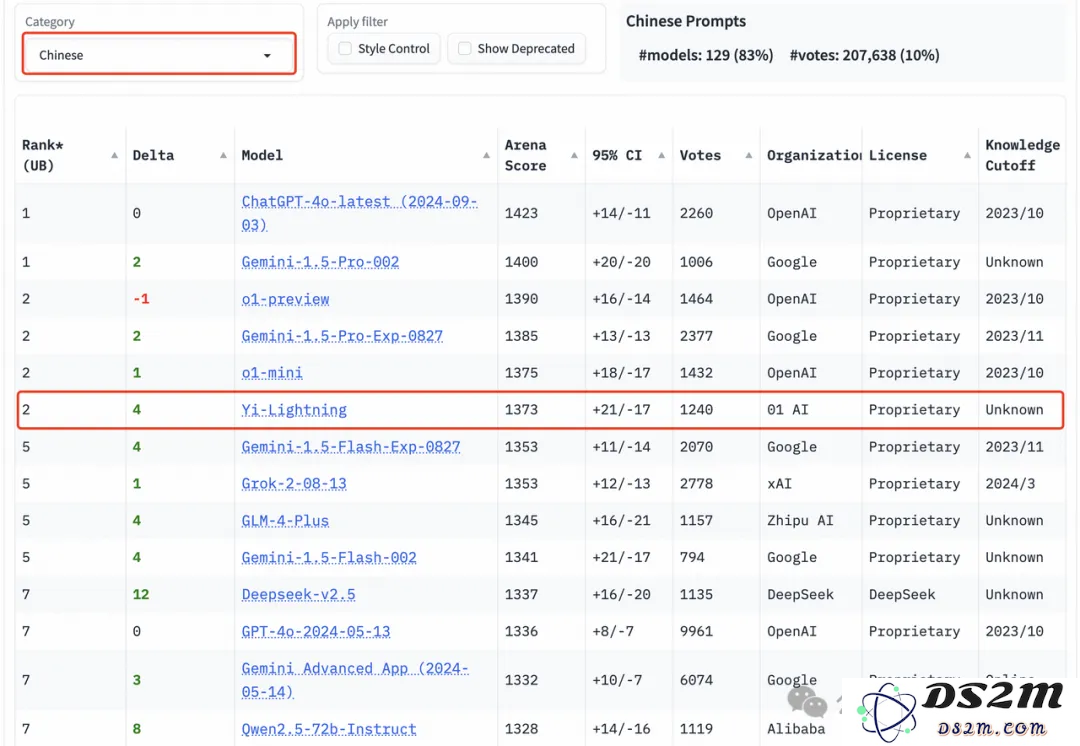Screen dimensions: 1080x746
Task: Click Delta value 12 for Deepseek-v2.5
Action: [141, 594]
